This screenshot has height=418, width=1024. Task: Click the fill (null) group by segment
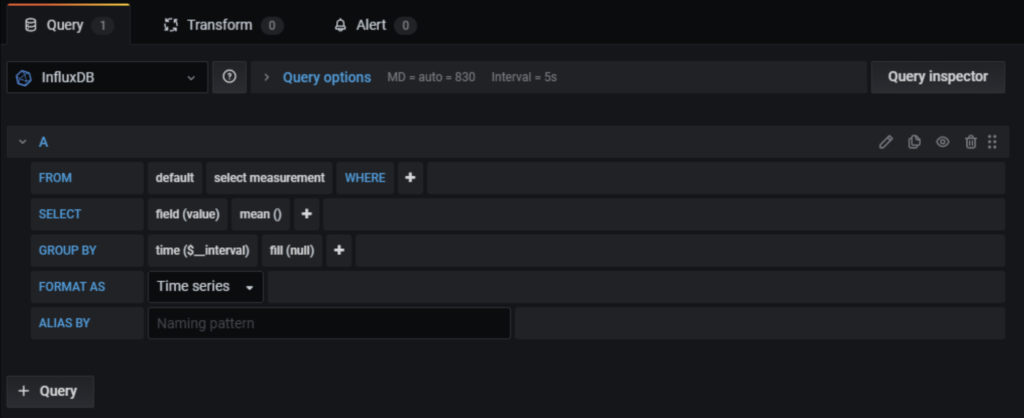tap(292, 250)
